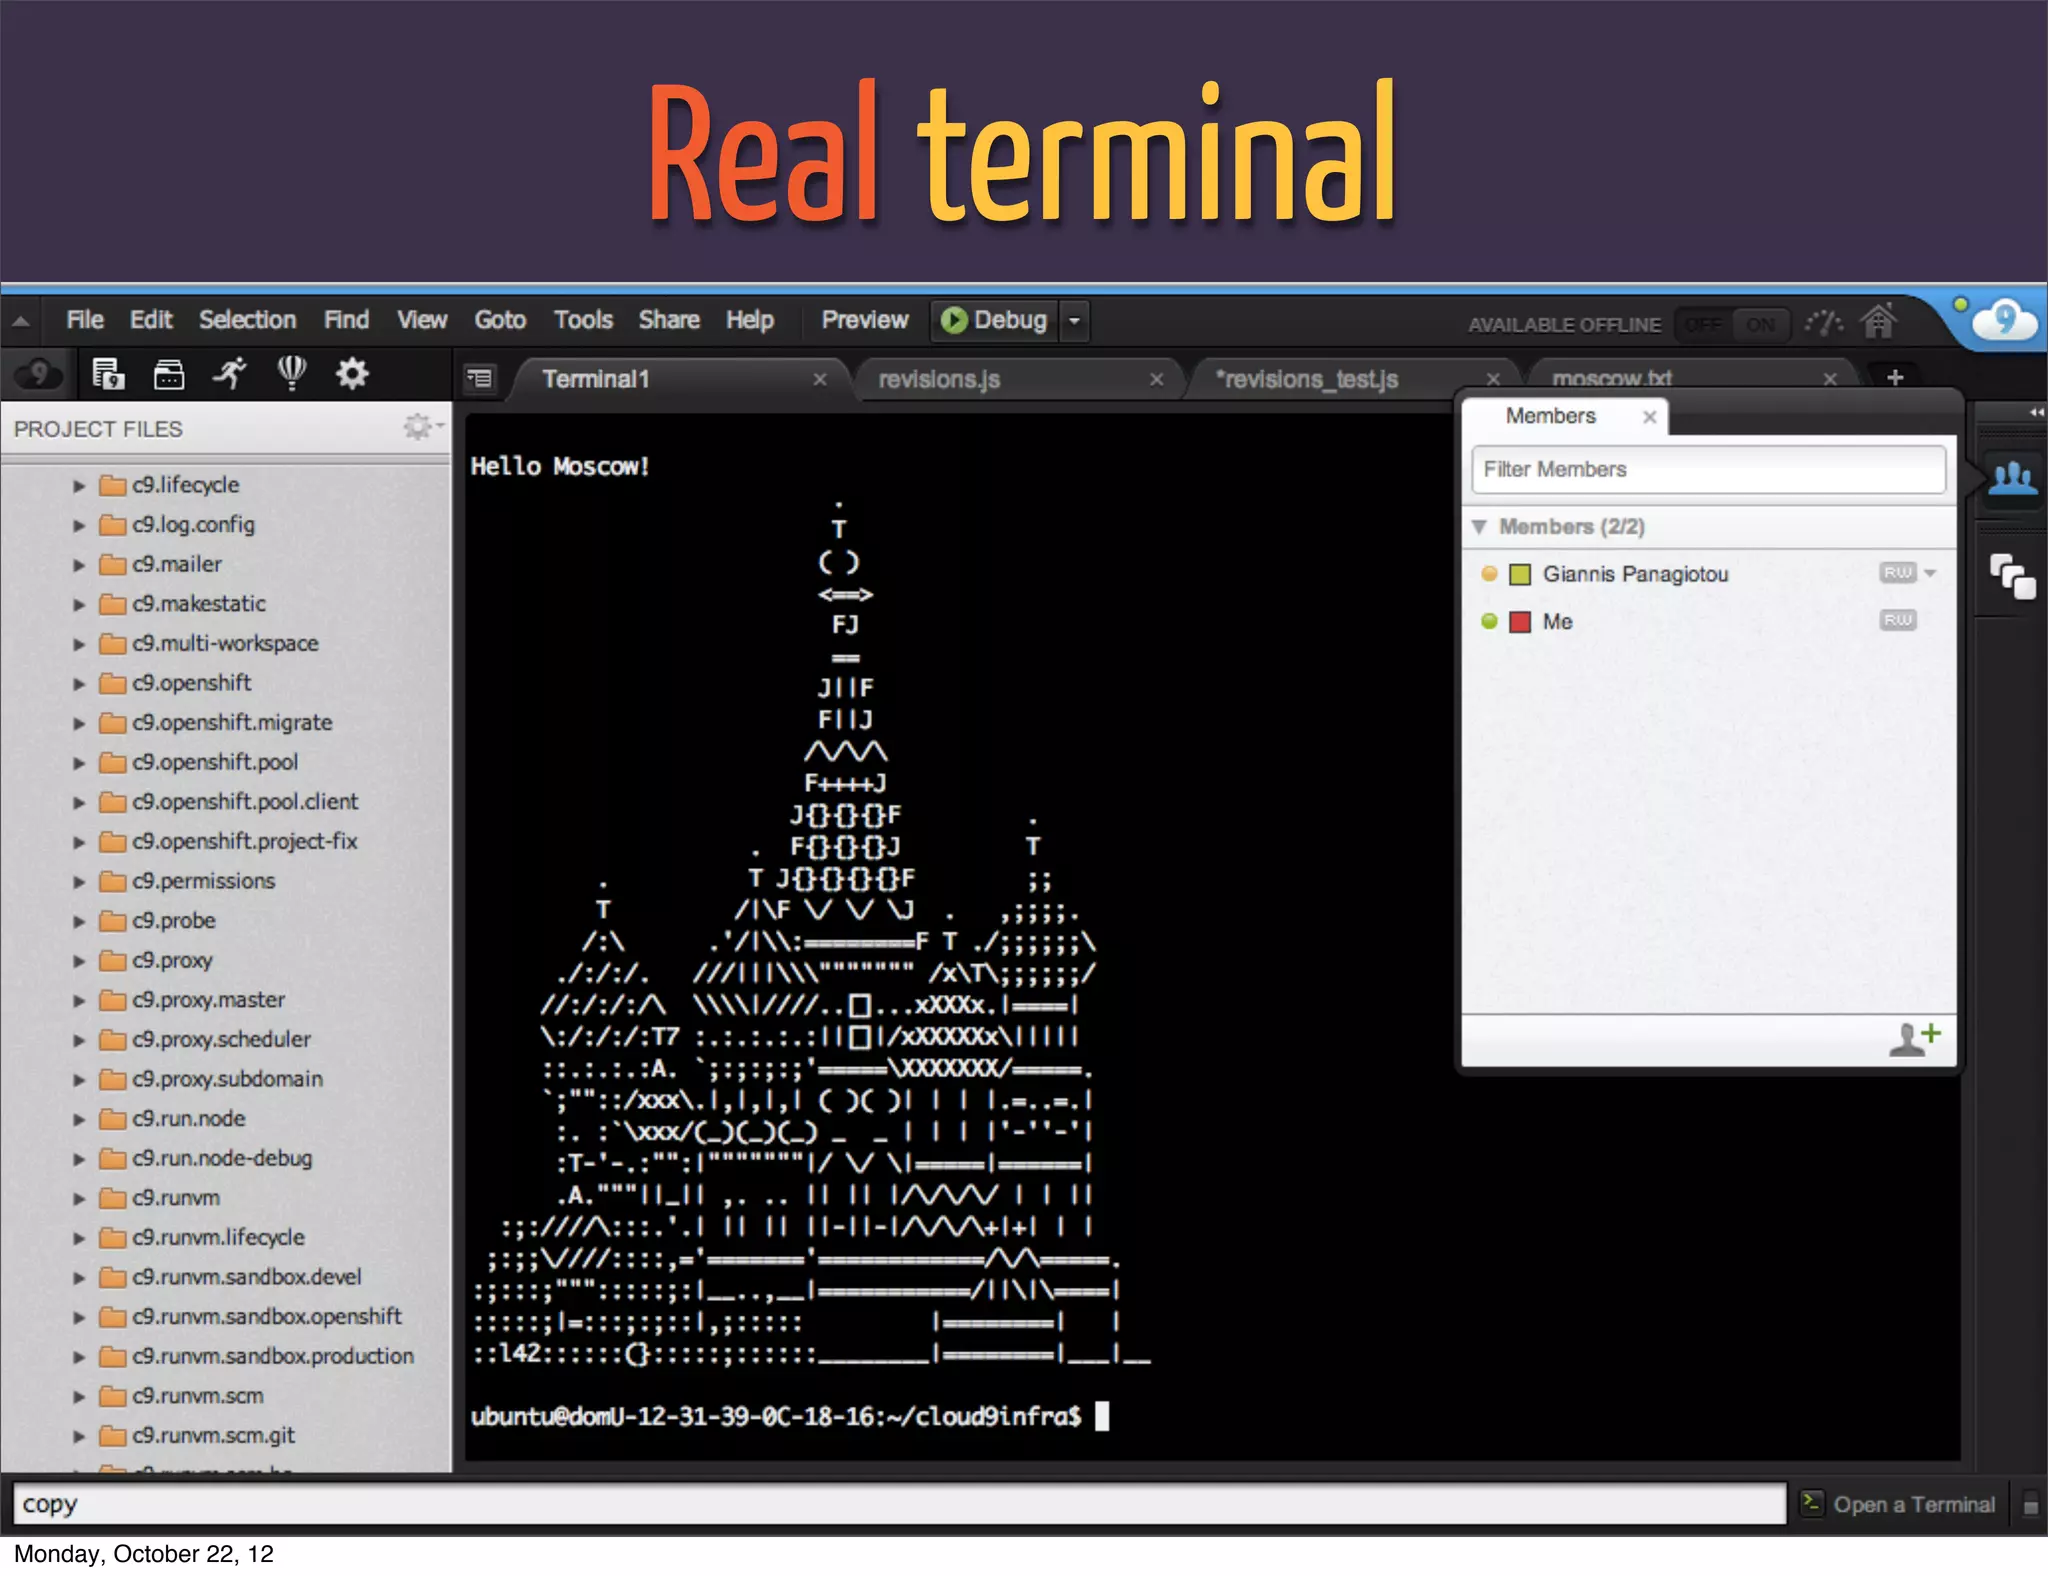Open the Tools menu
2048x1576 pixels.
[x=583, y=320]
